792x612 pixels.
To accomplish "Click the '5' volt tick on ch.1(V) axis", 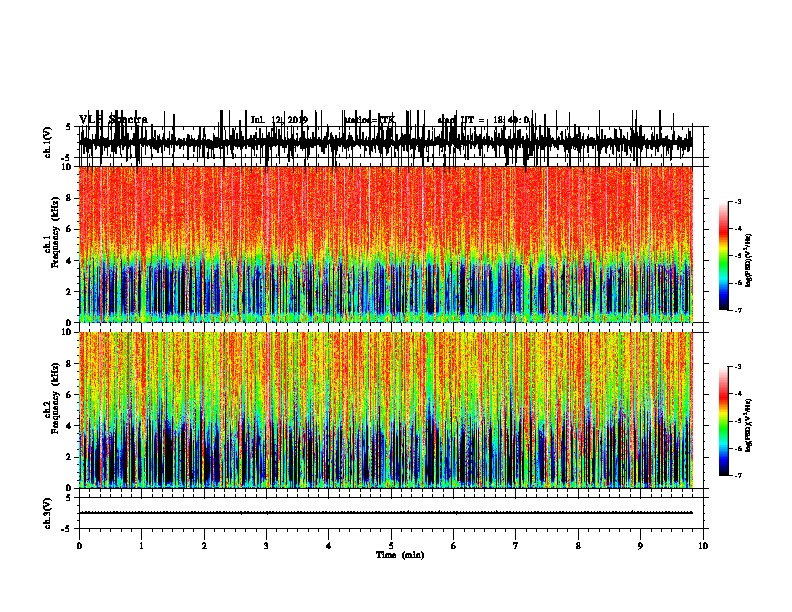I will coord(68,127).
